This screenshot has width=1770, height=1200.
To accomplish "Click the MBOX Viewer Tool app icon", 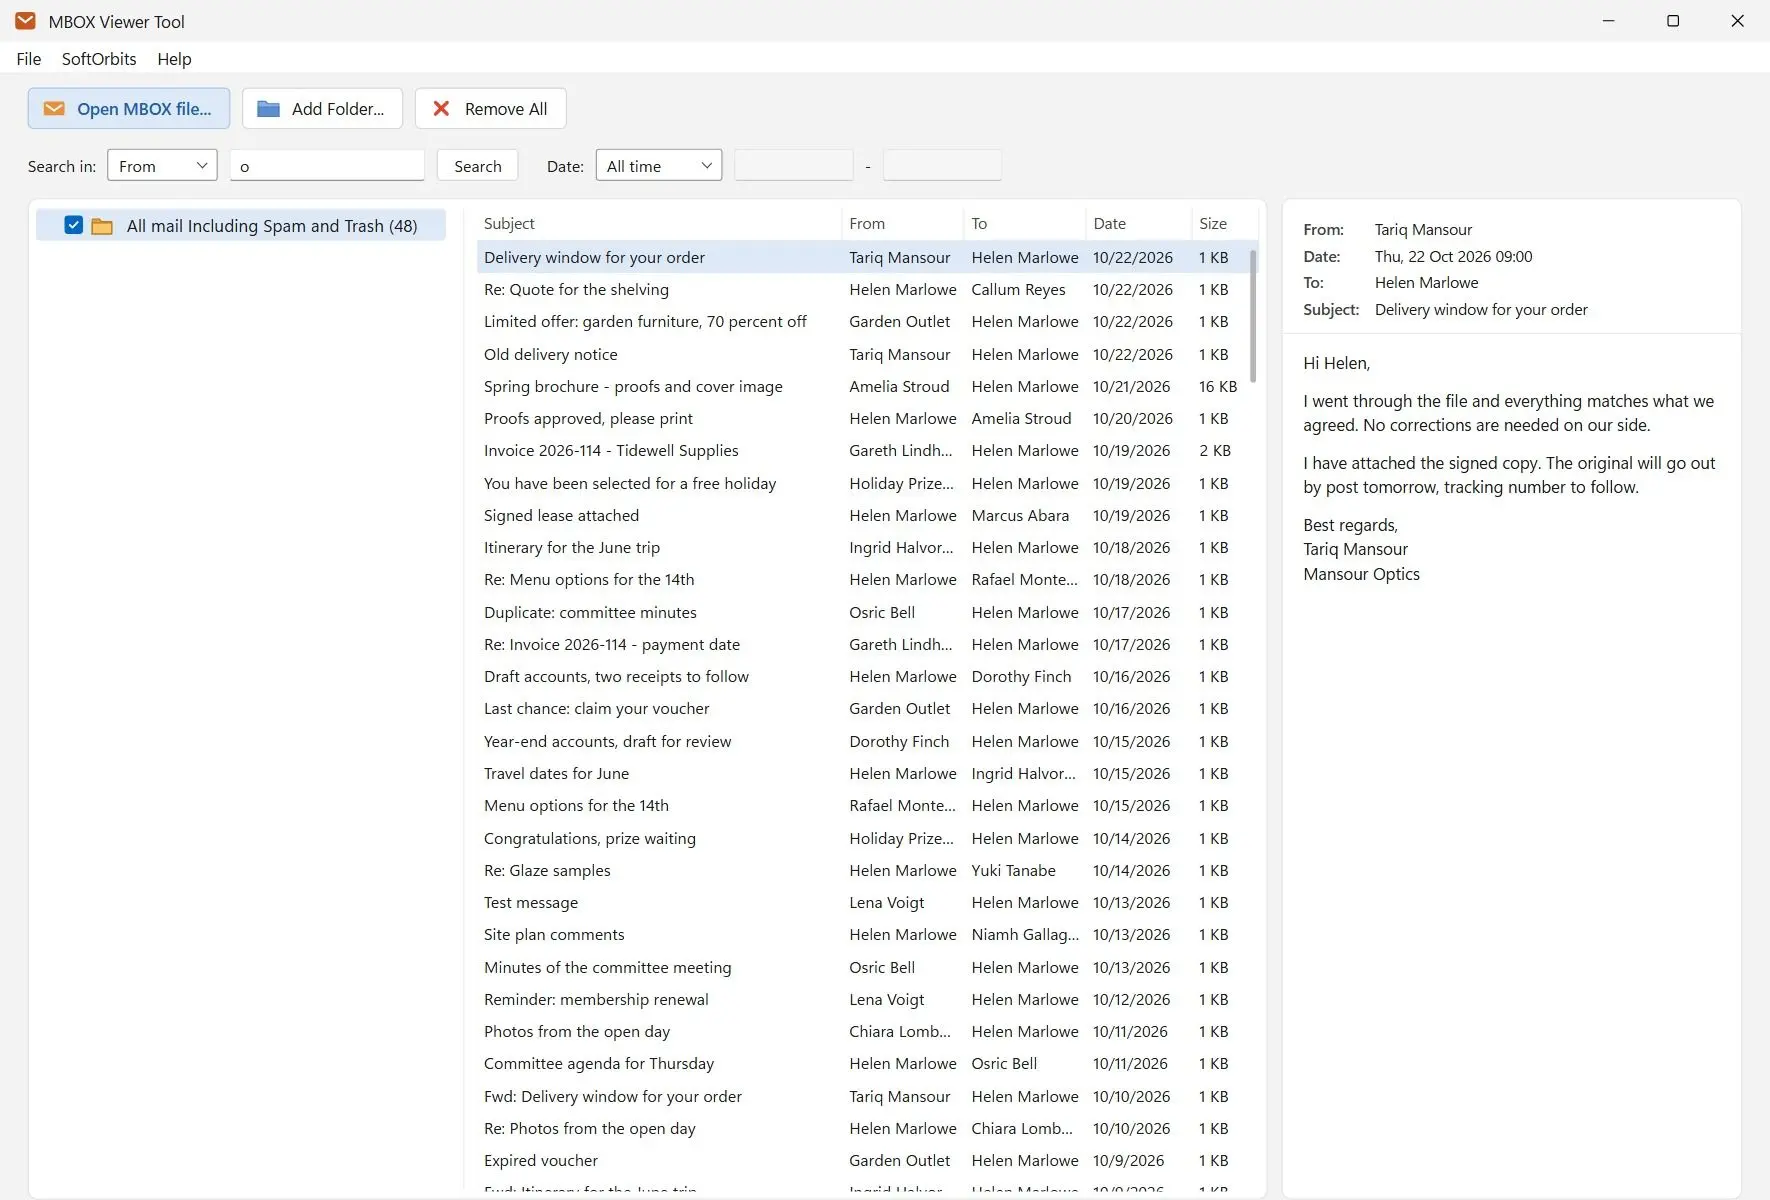I will click(x=25, y=21).
